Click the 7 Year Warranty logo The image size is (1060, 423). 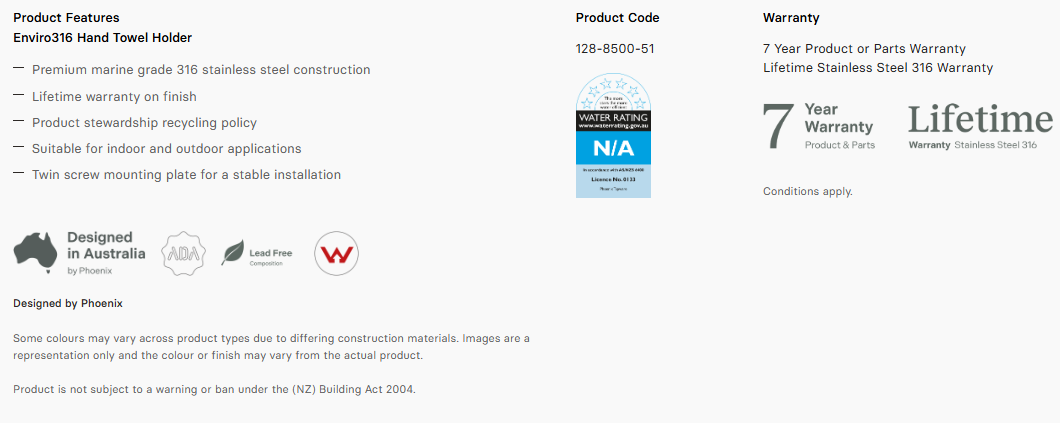click(818, 126)
